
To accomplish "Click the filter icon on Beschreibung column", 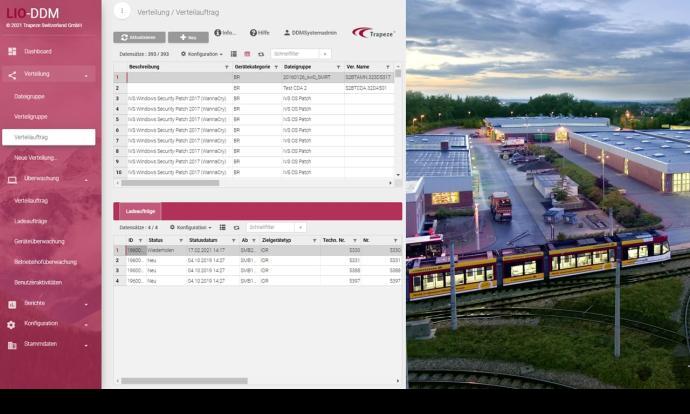I will point(226,66).
